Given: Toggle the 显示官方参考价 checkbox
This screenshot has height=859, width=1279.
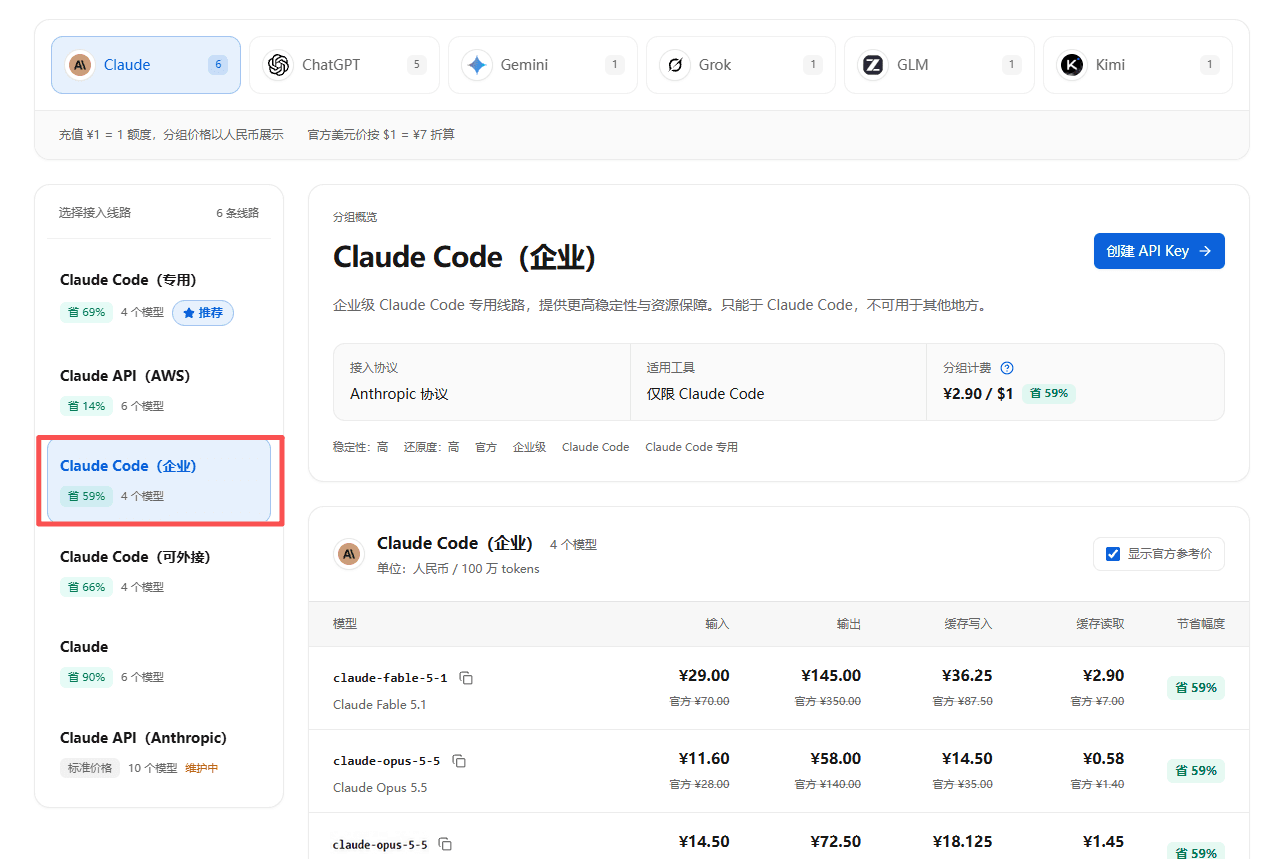Looking at the screenshot, I should tap(1113, 554).
